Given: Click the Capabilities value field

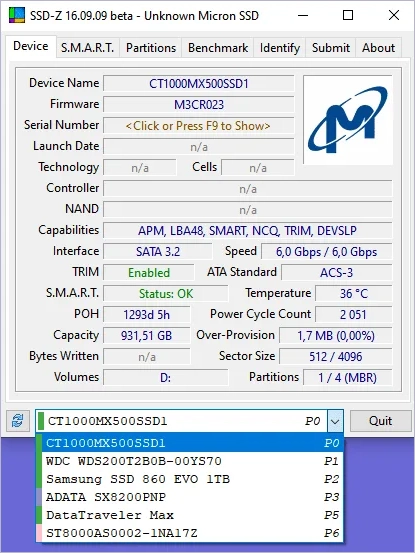Looking at the screenshot, I should tap(248, 231).
